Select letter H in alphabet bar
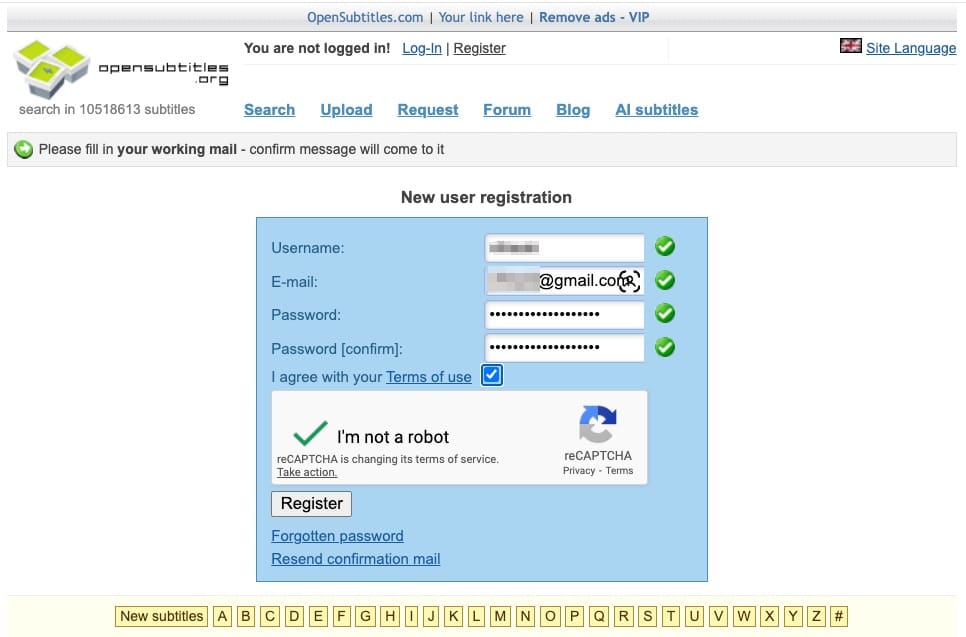 [x=390, y=616]
